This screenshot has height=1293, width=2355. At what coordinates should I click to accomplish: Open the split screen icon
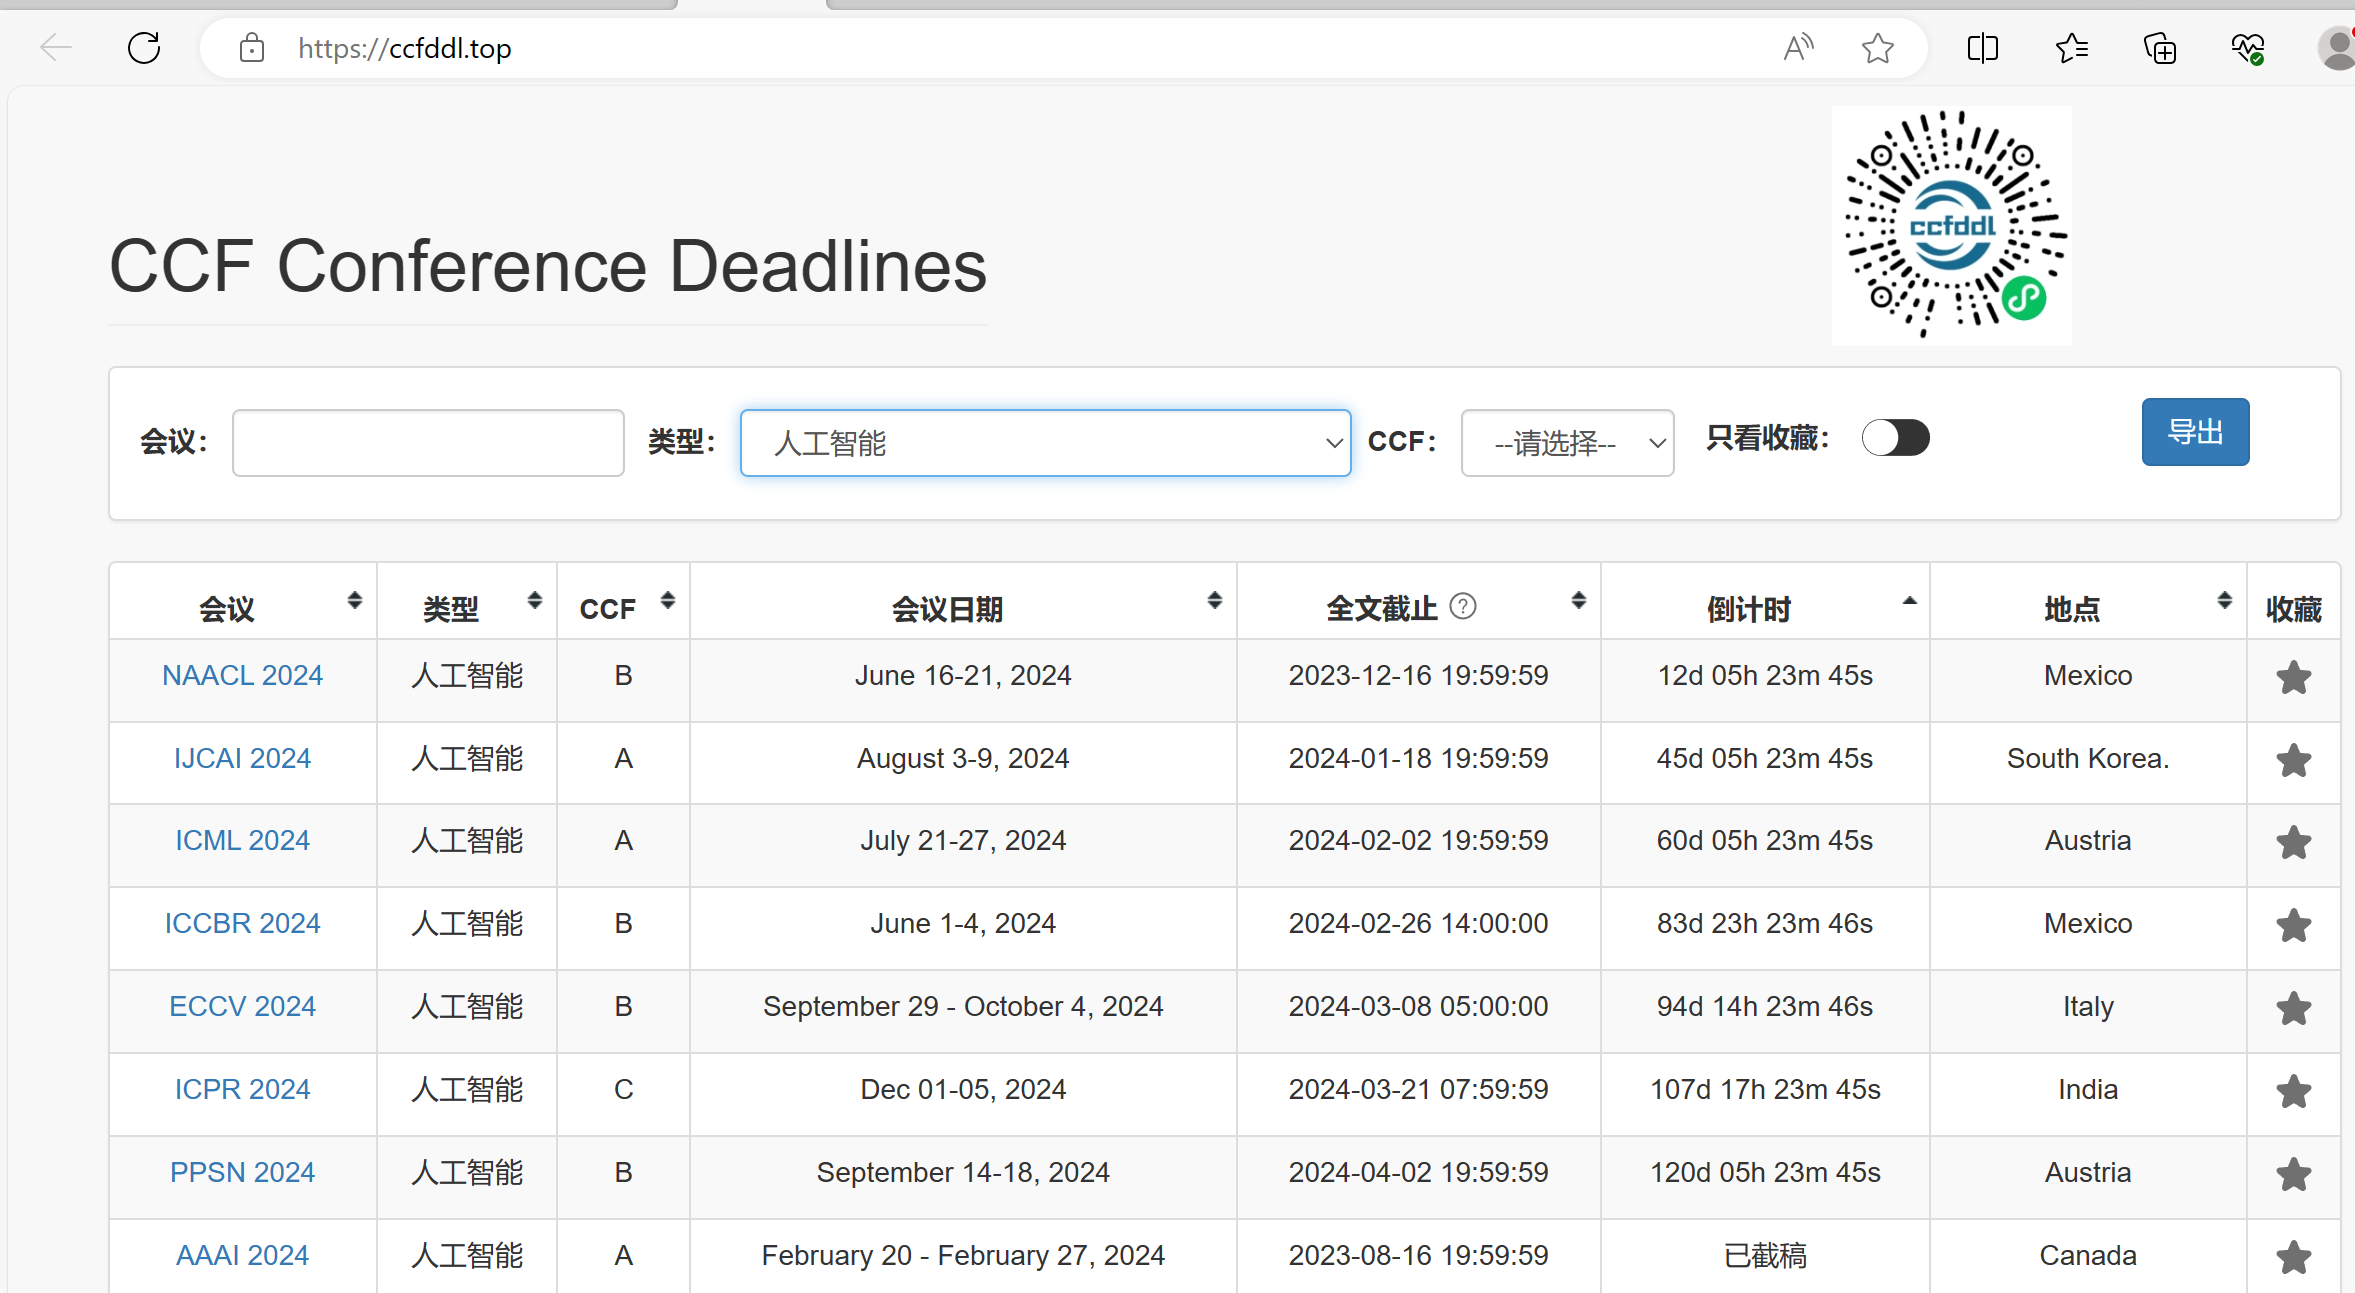click(1982, 48)
